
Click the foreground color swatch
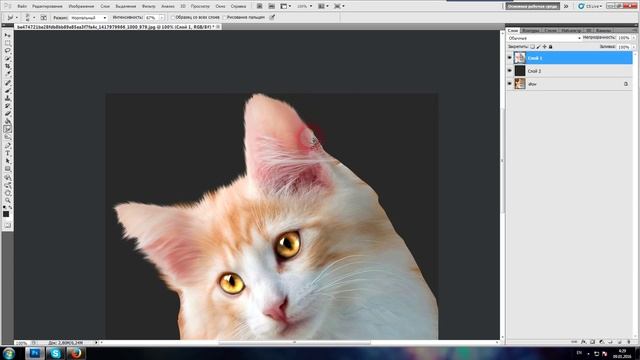click(6, 214)
